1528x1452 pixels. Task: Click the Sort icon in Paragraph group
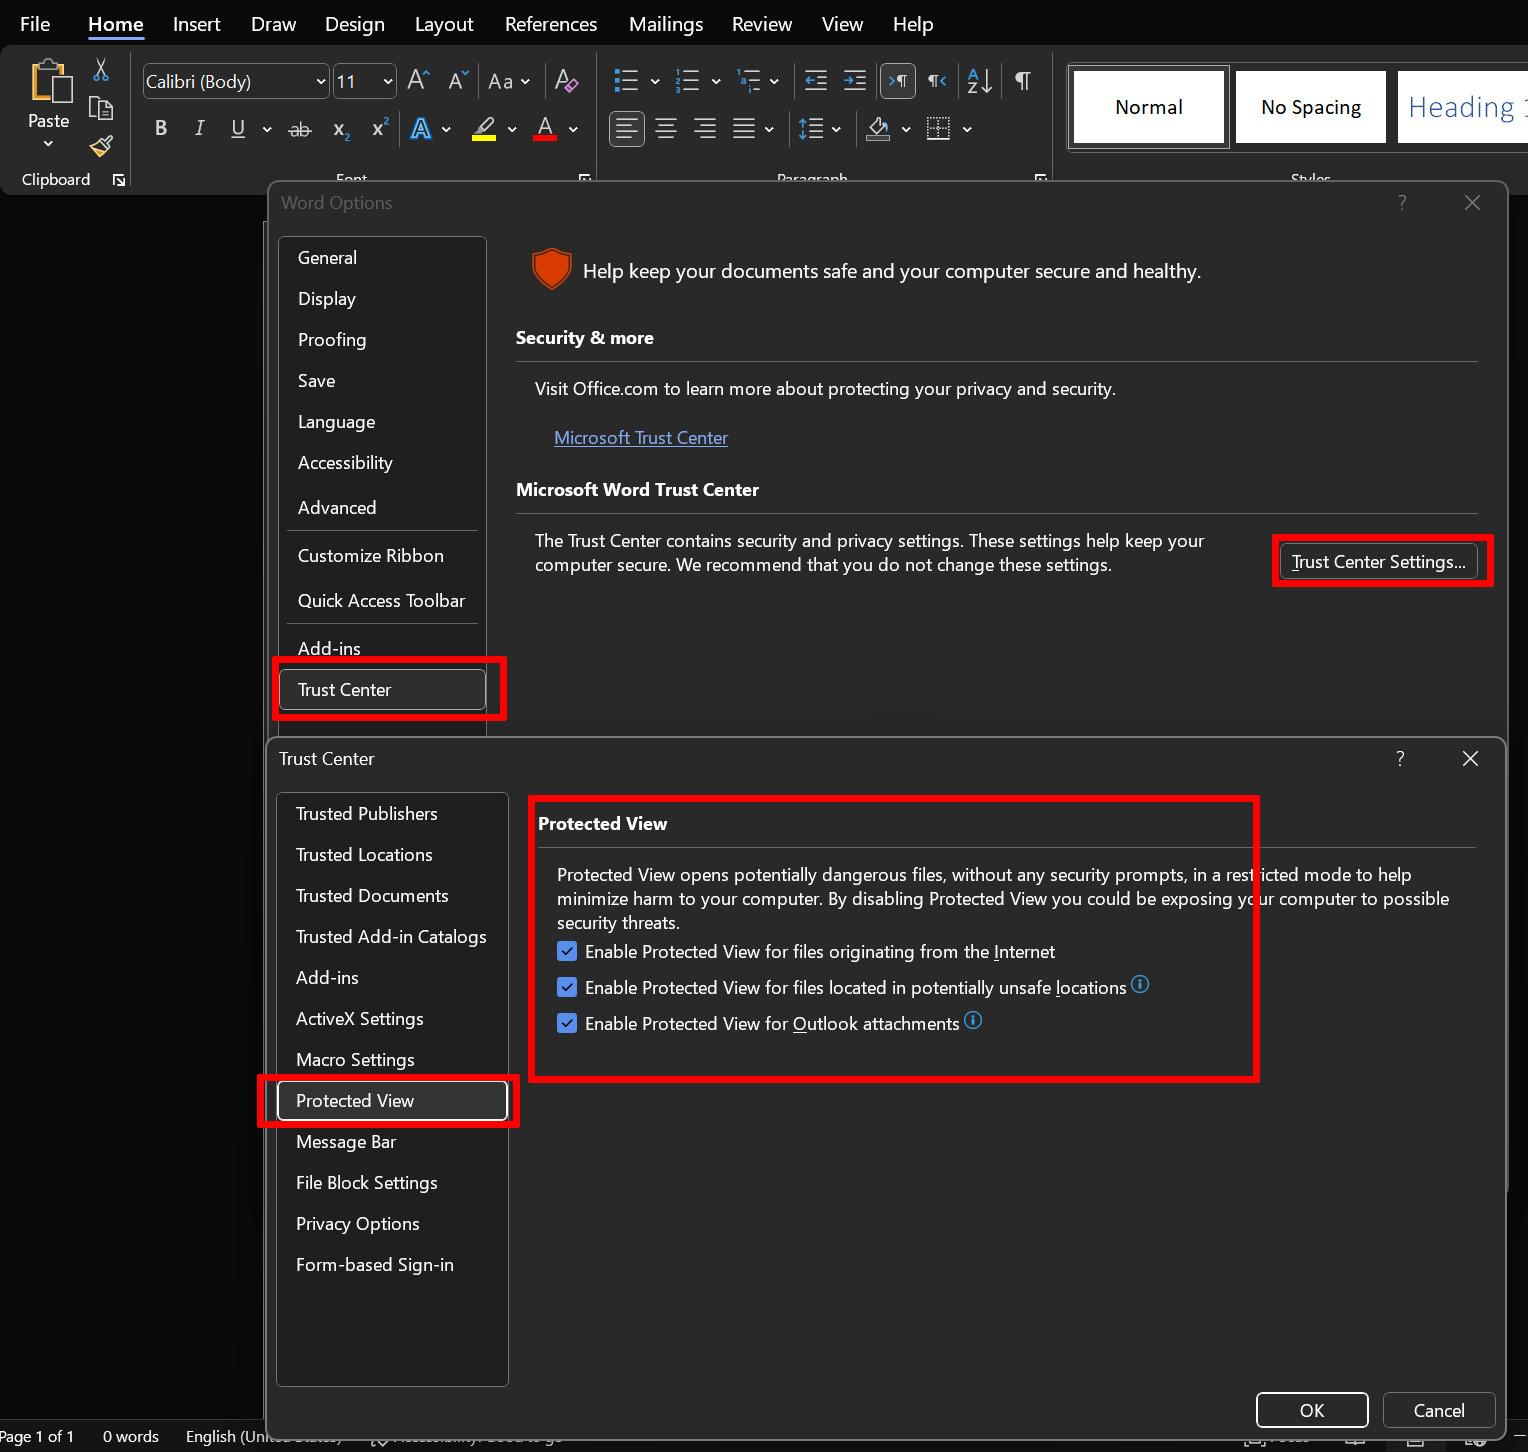[977, 81]
